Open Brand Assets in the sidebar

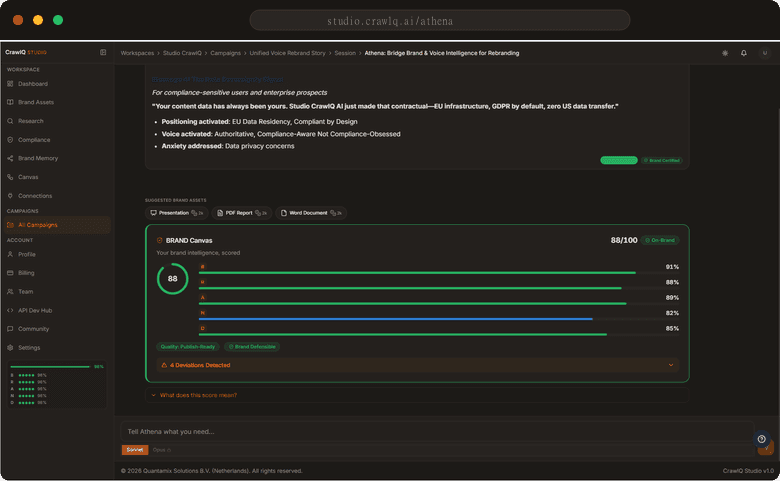36,102
